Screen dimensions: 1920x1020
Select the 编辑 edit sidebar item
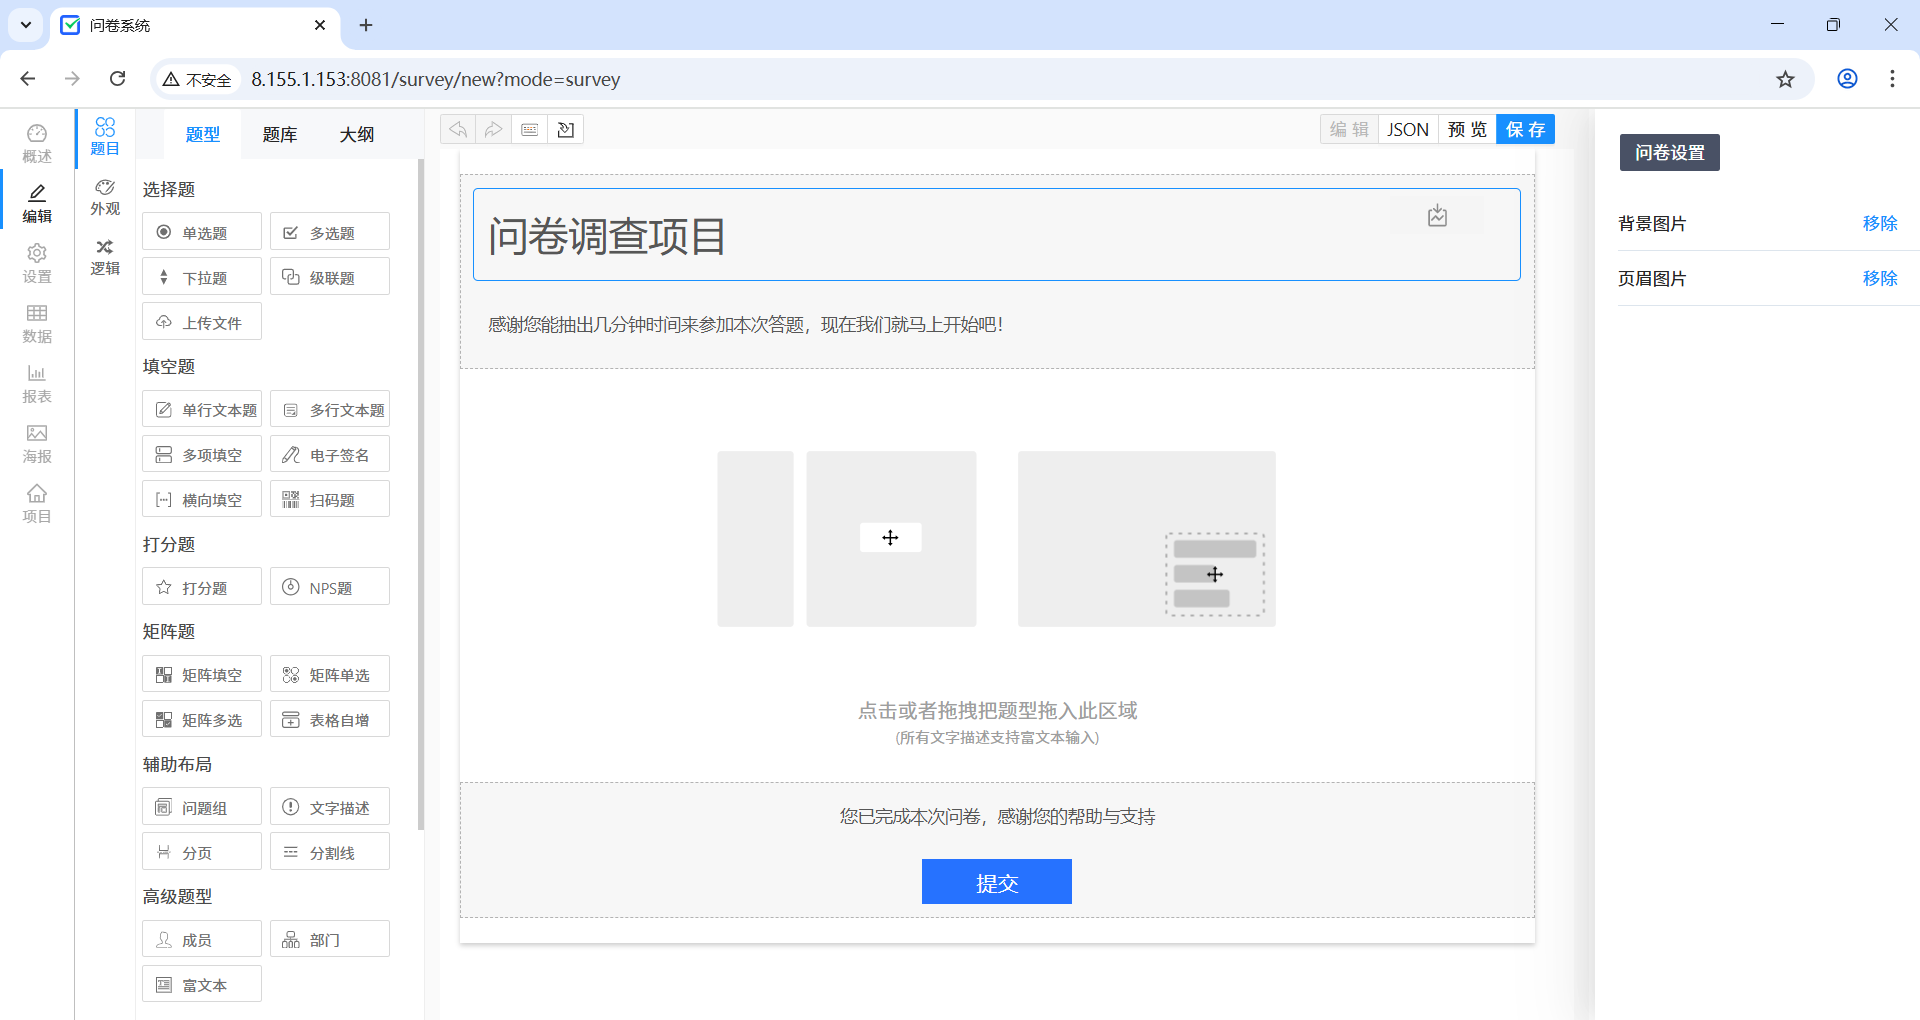point(37,204)
